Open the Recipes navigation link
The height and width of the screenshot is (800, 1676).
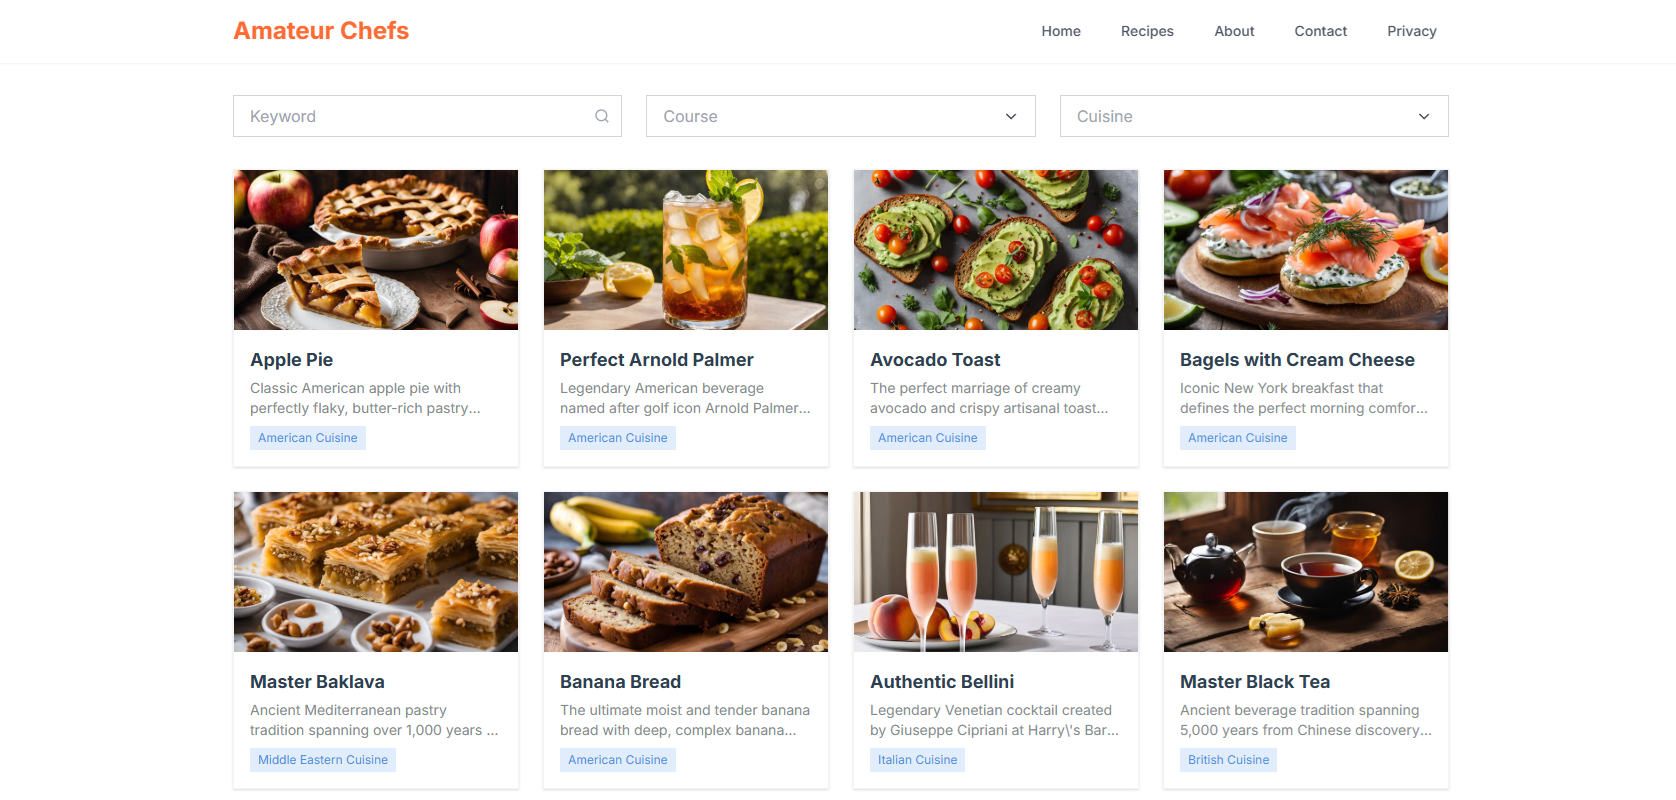tap(1147, 31)
